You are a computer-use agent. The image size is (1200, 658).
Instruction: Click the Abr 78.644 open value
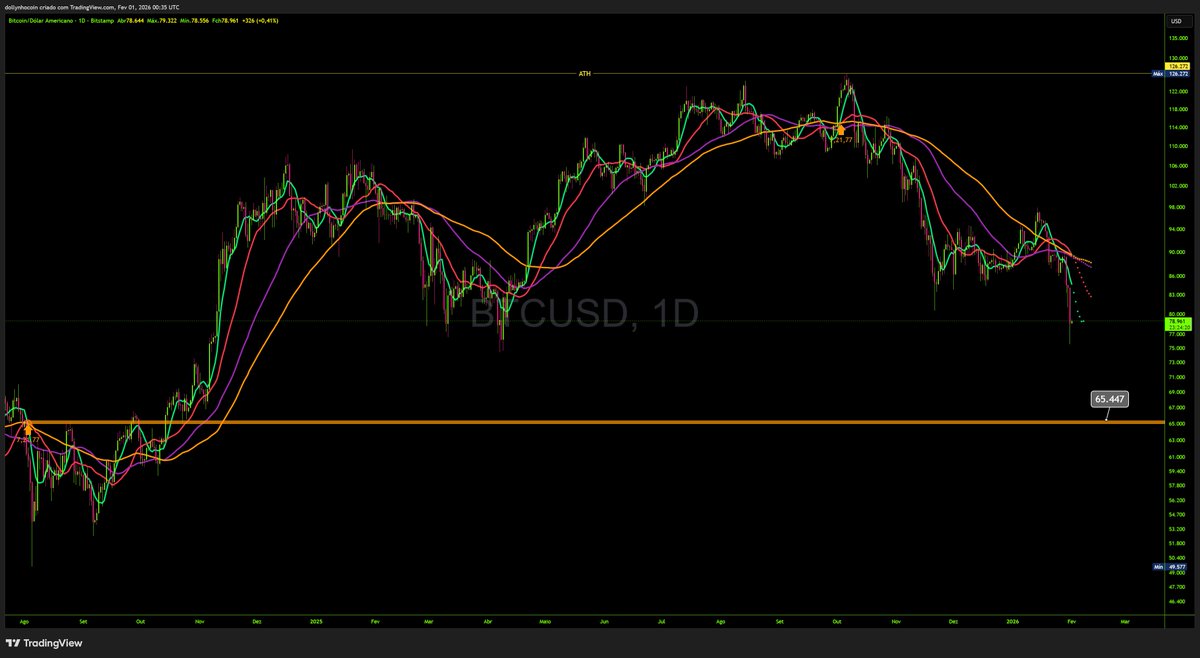tap(130, 21)
